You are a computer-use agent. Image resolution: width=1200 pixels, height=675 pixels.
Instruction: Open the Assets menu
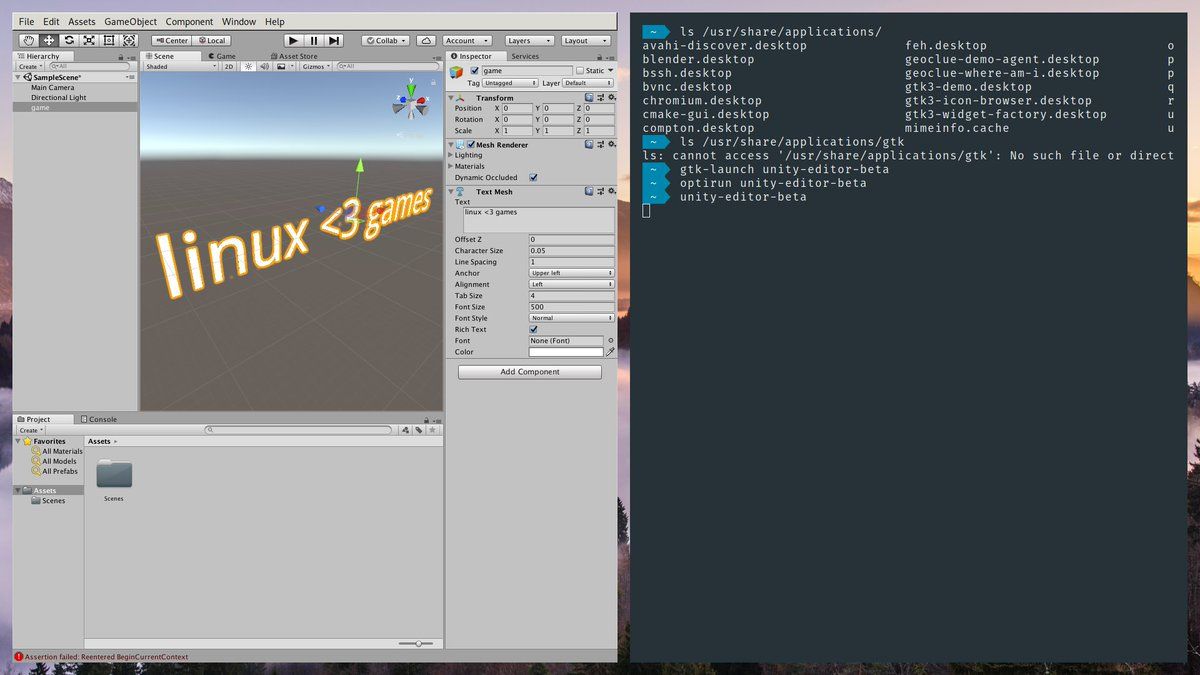click(x=82, y=22)
